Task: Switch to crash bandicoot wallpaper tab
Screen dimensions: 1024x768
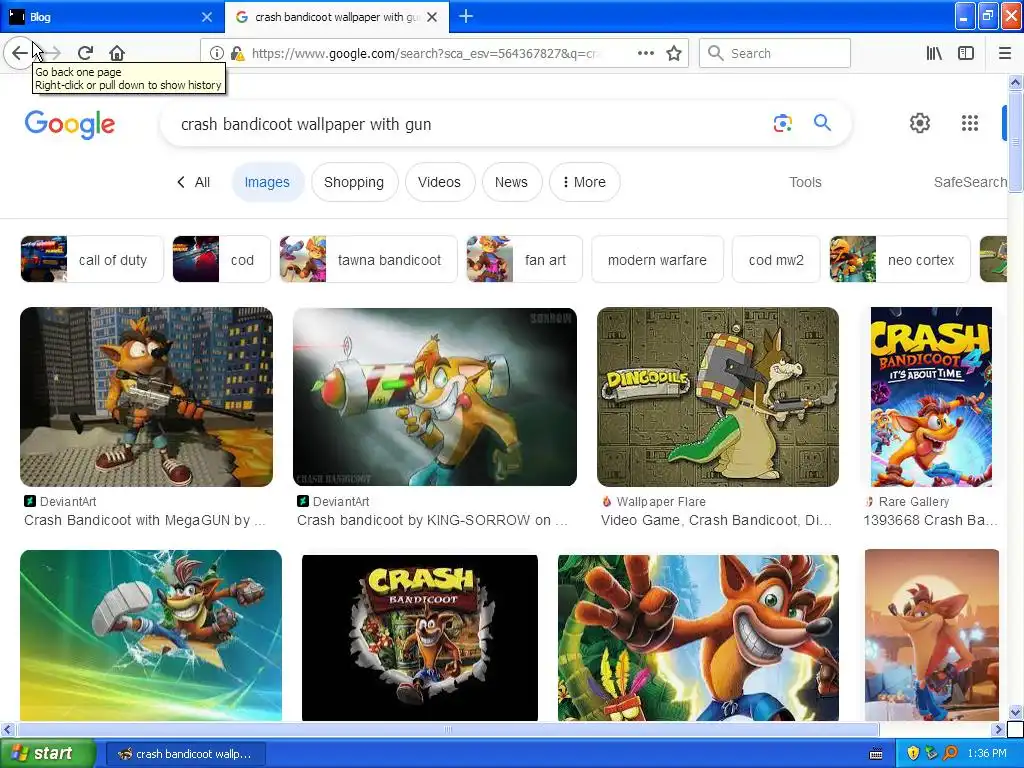Action: [x=336, y=17]
